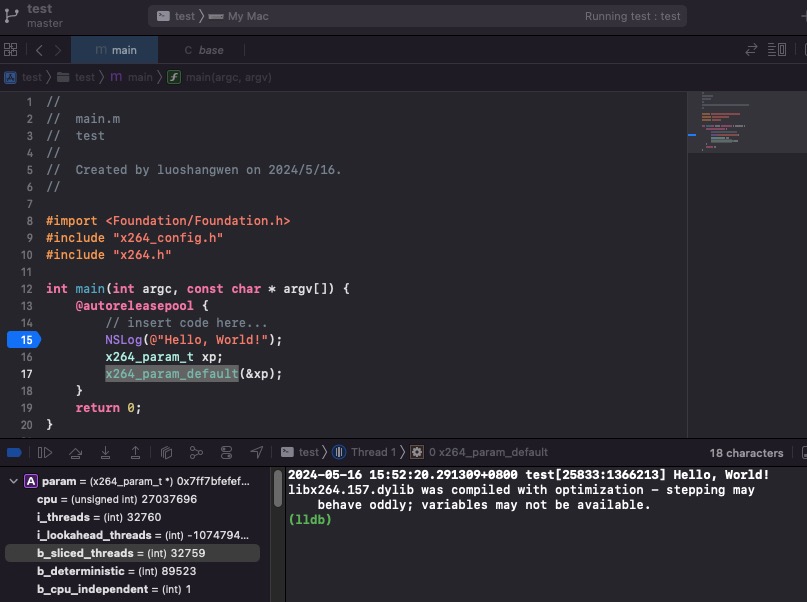The height and width of the screenshot is (602, 807).
Task: Click the Simulate Location arrow icon
Action: [x=257, y=453]
